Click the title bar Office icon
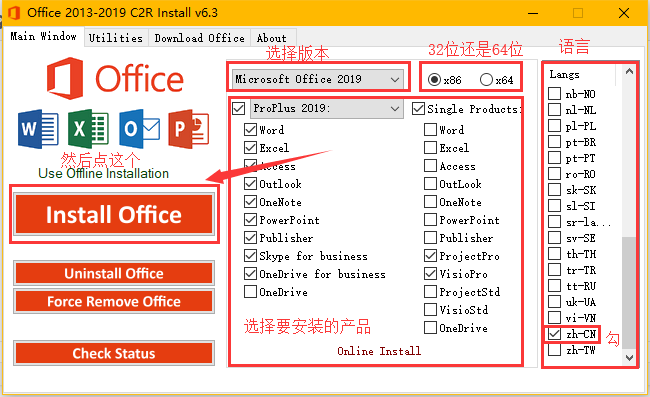Image resolution: width=650 pixels, height=397 pixels. click(x=14, y=13)
